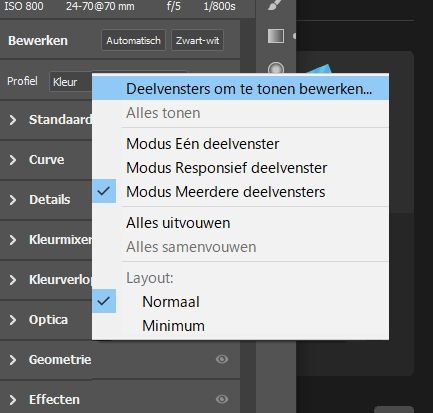Expand the Standaard panel chevron
Screen dimensions: 433x413
point(13,120)
